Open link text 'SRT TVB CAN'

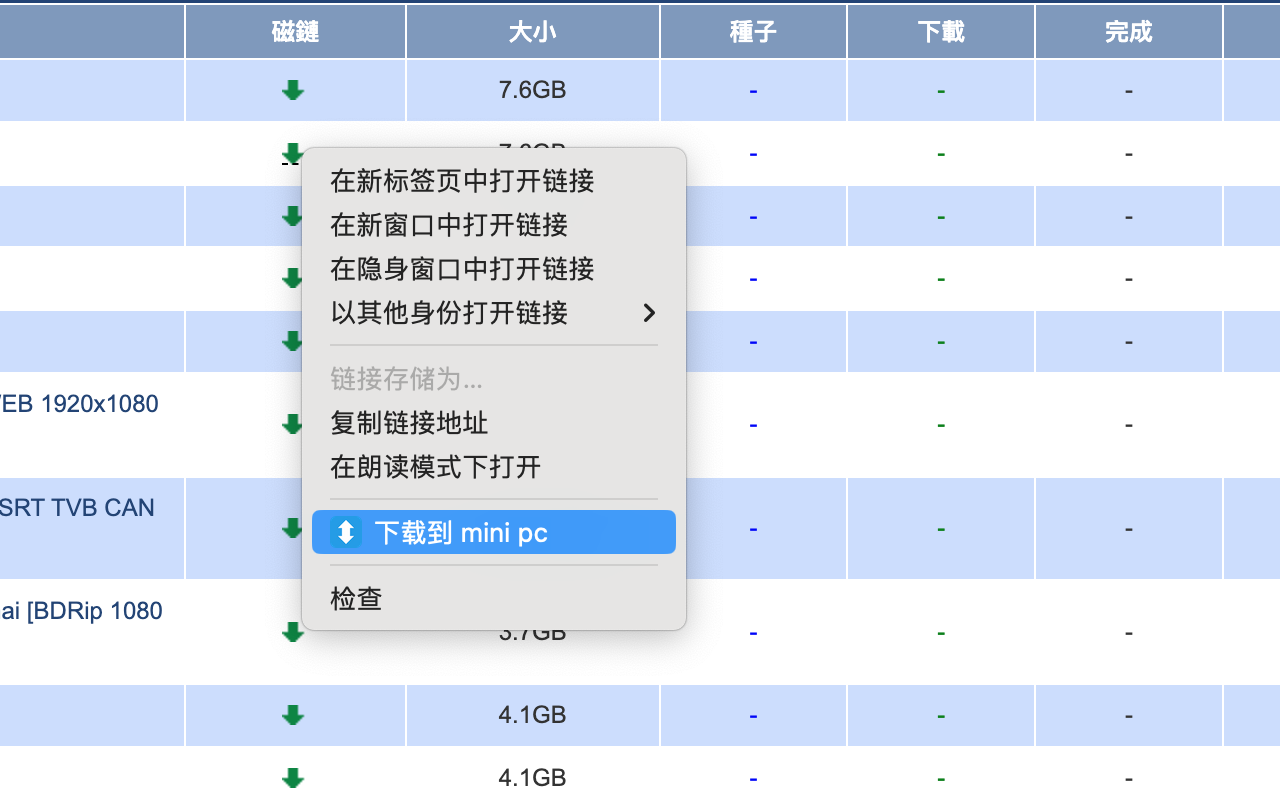click(x=77, y=508)
